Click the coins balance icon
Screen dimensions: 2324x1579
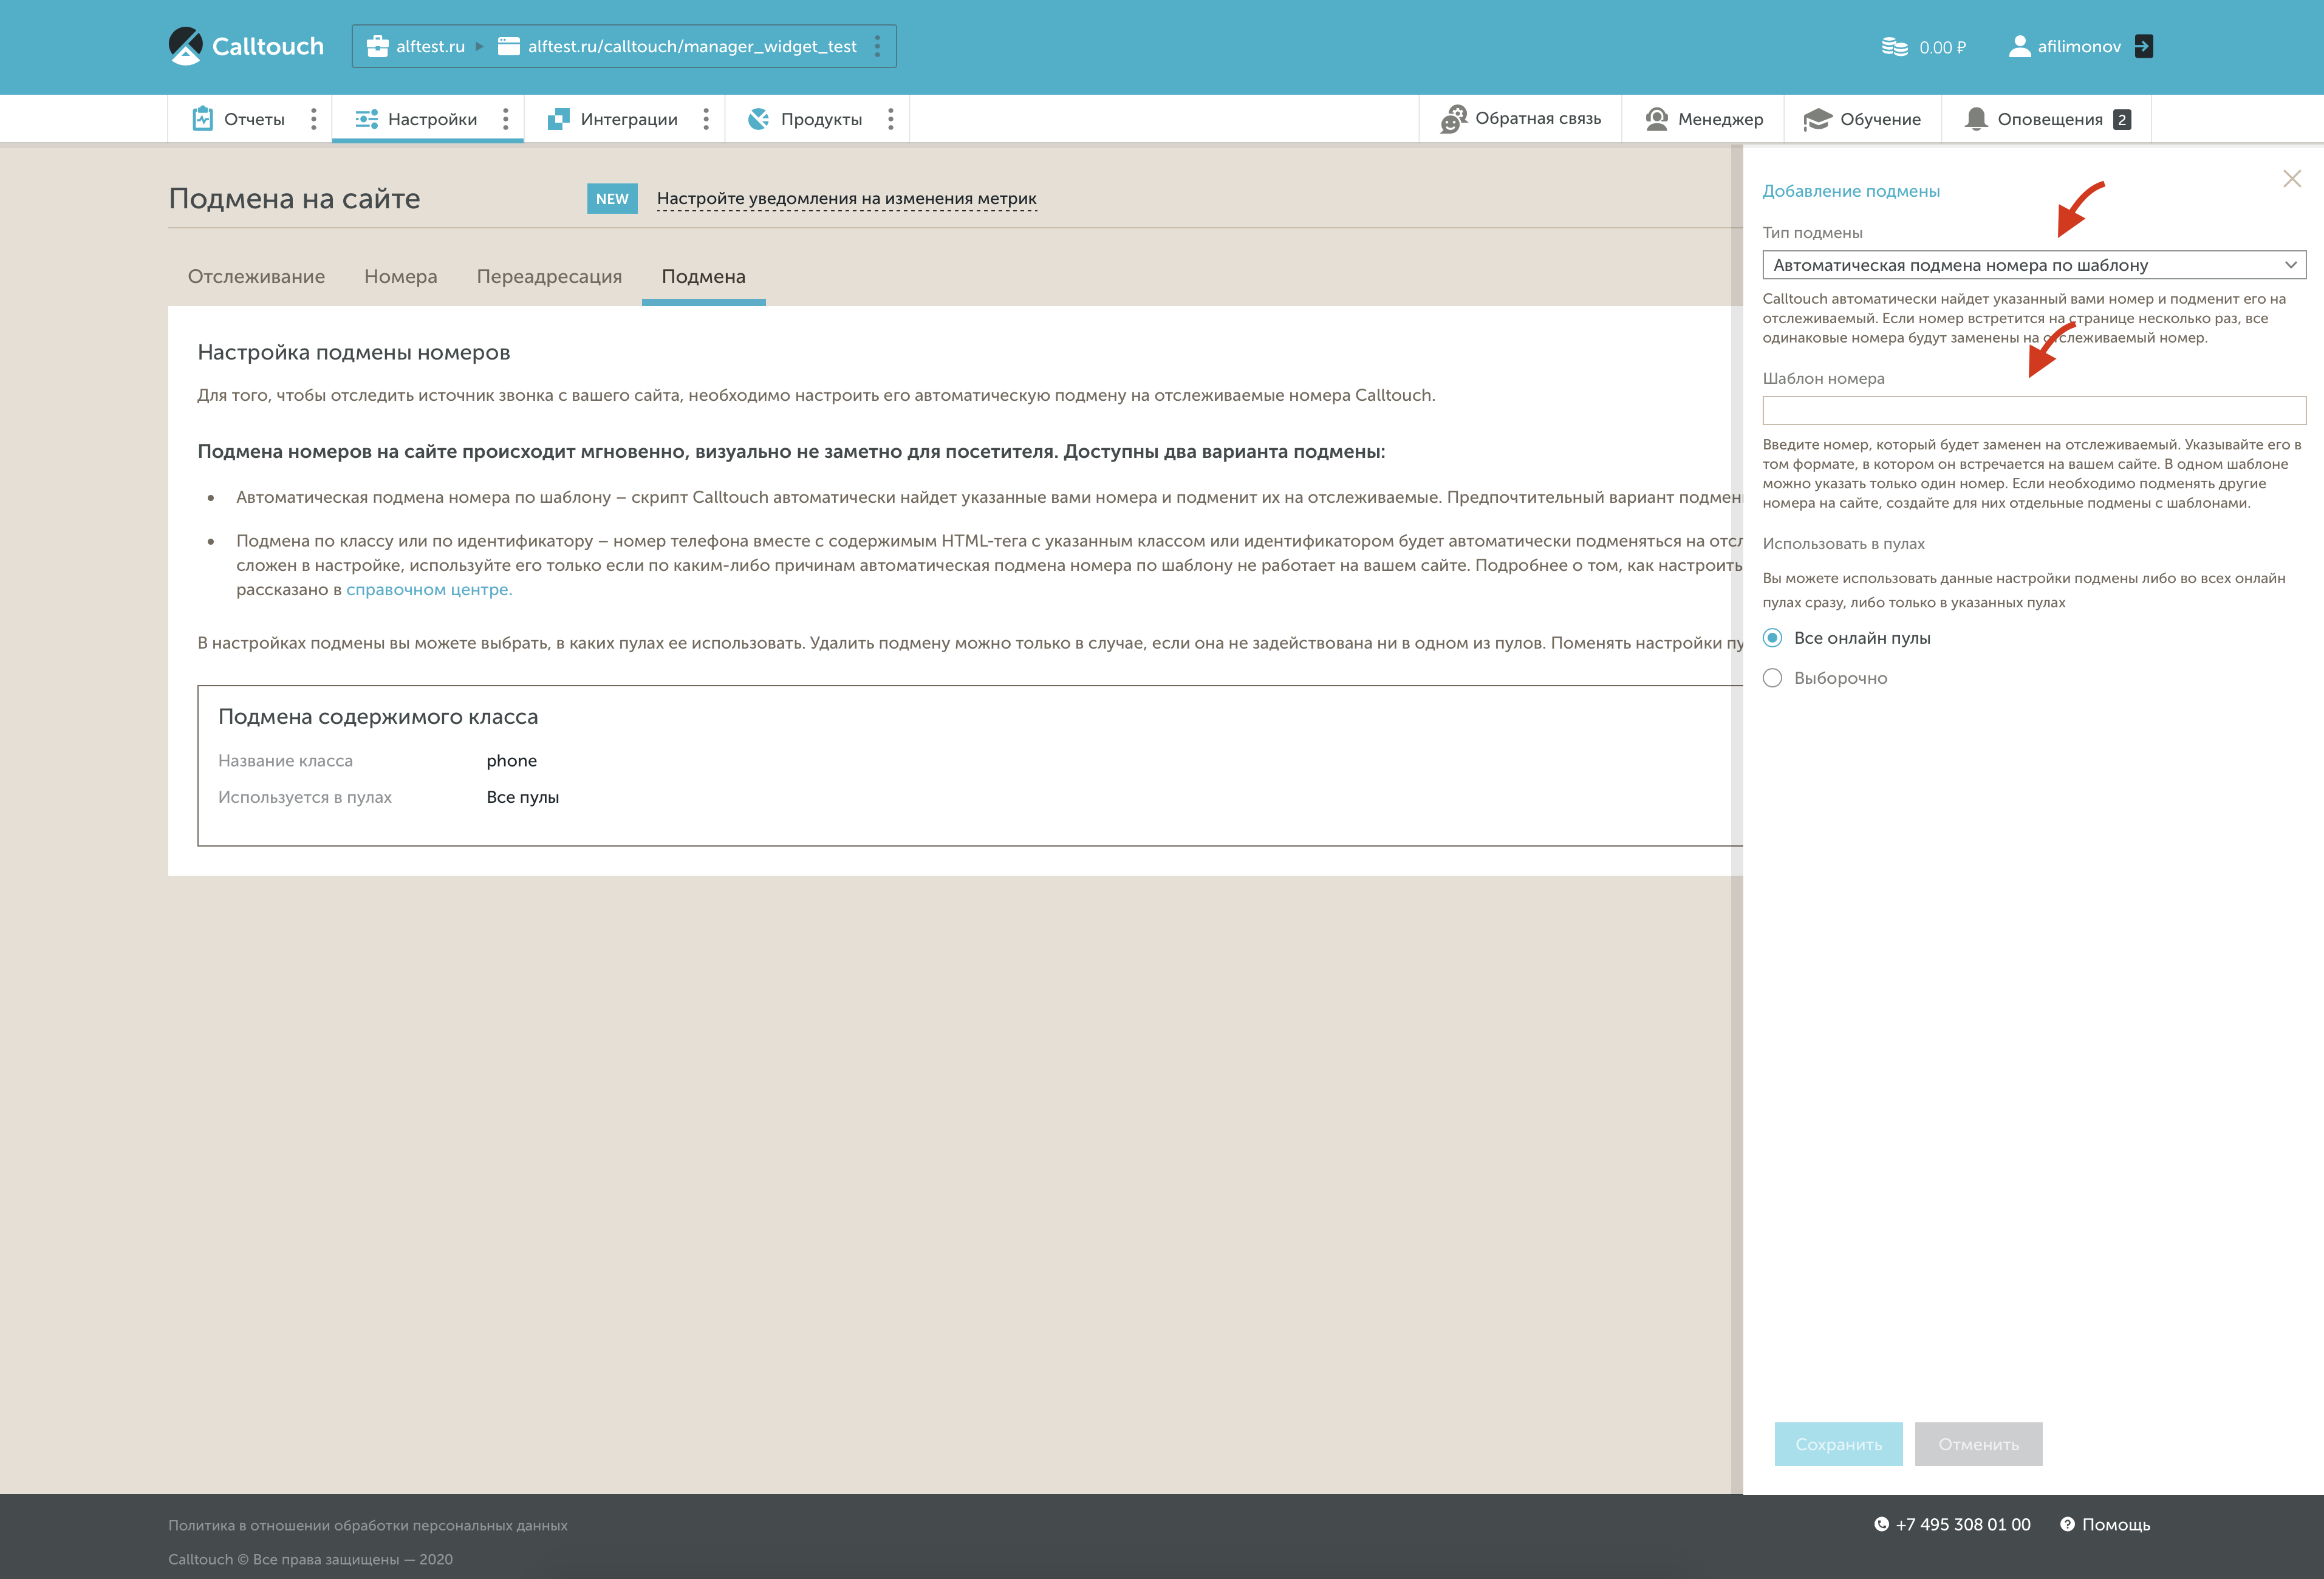[x=1894, y=47]
